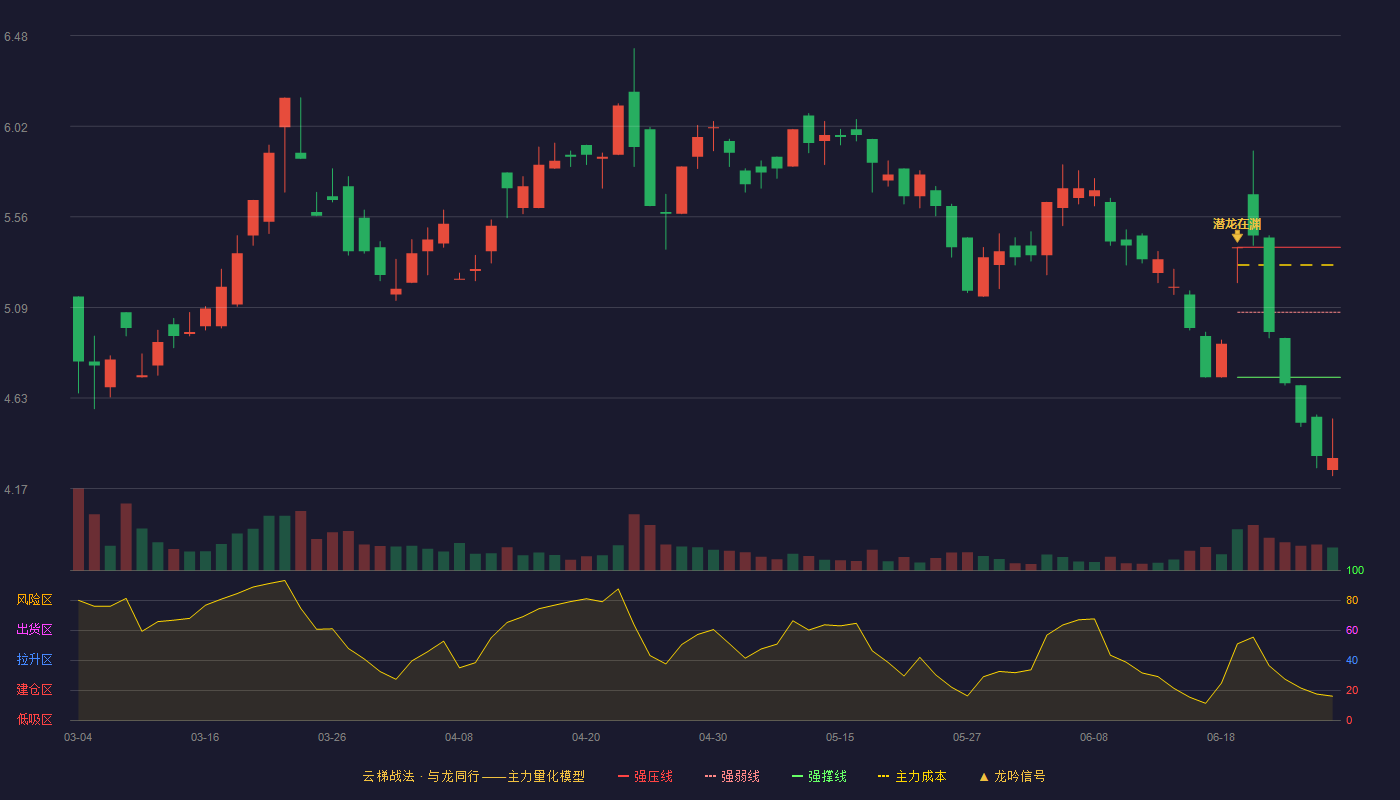Screen dimensions: 1400x800
Task: Click the yellow arrow under 潜龙在渊
Action: [x=1237, y=237]
